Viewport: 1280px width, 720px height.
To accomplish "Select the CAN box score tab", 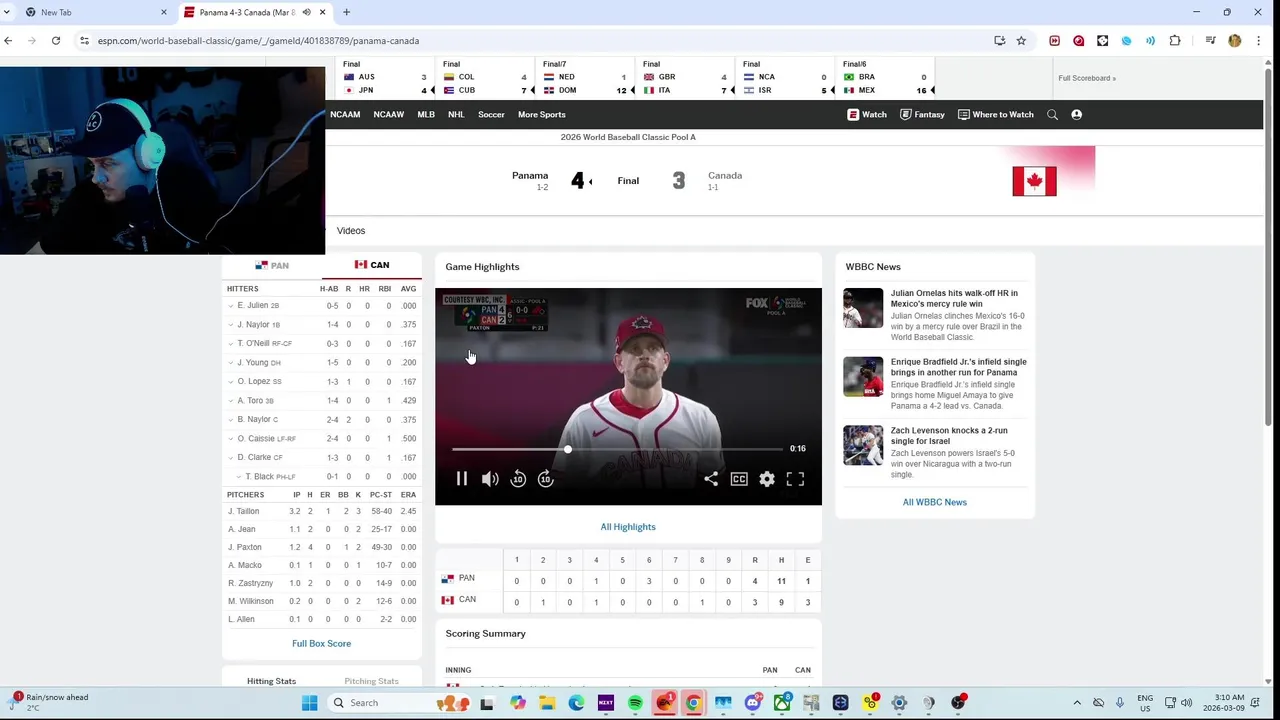I will [x=372, y=265].
